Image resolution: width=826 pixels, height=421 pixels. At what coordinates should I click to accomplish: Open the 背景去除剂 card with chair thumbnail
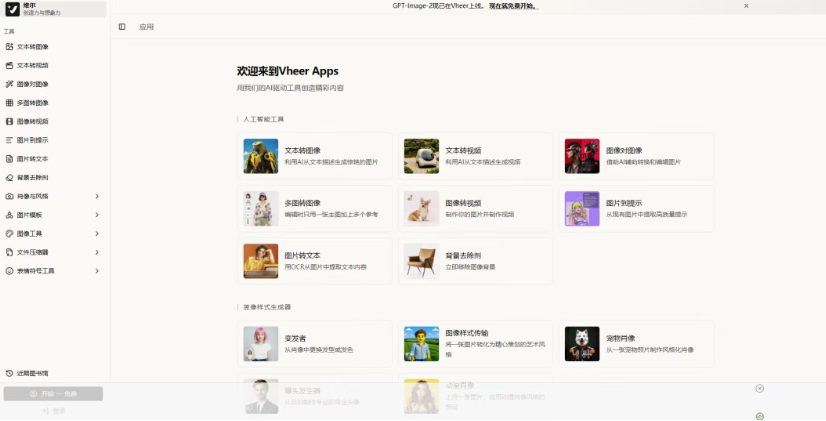476,261
